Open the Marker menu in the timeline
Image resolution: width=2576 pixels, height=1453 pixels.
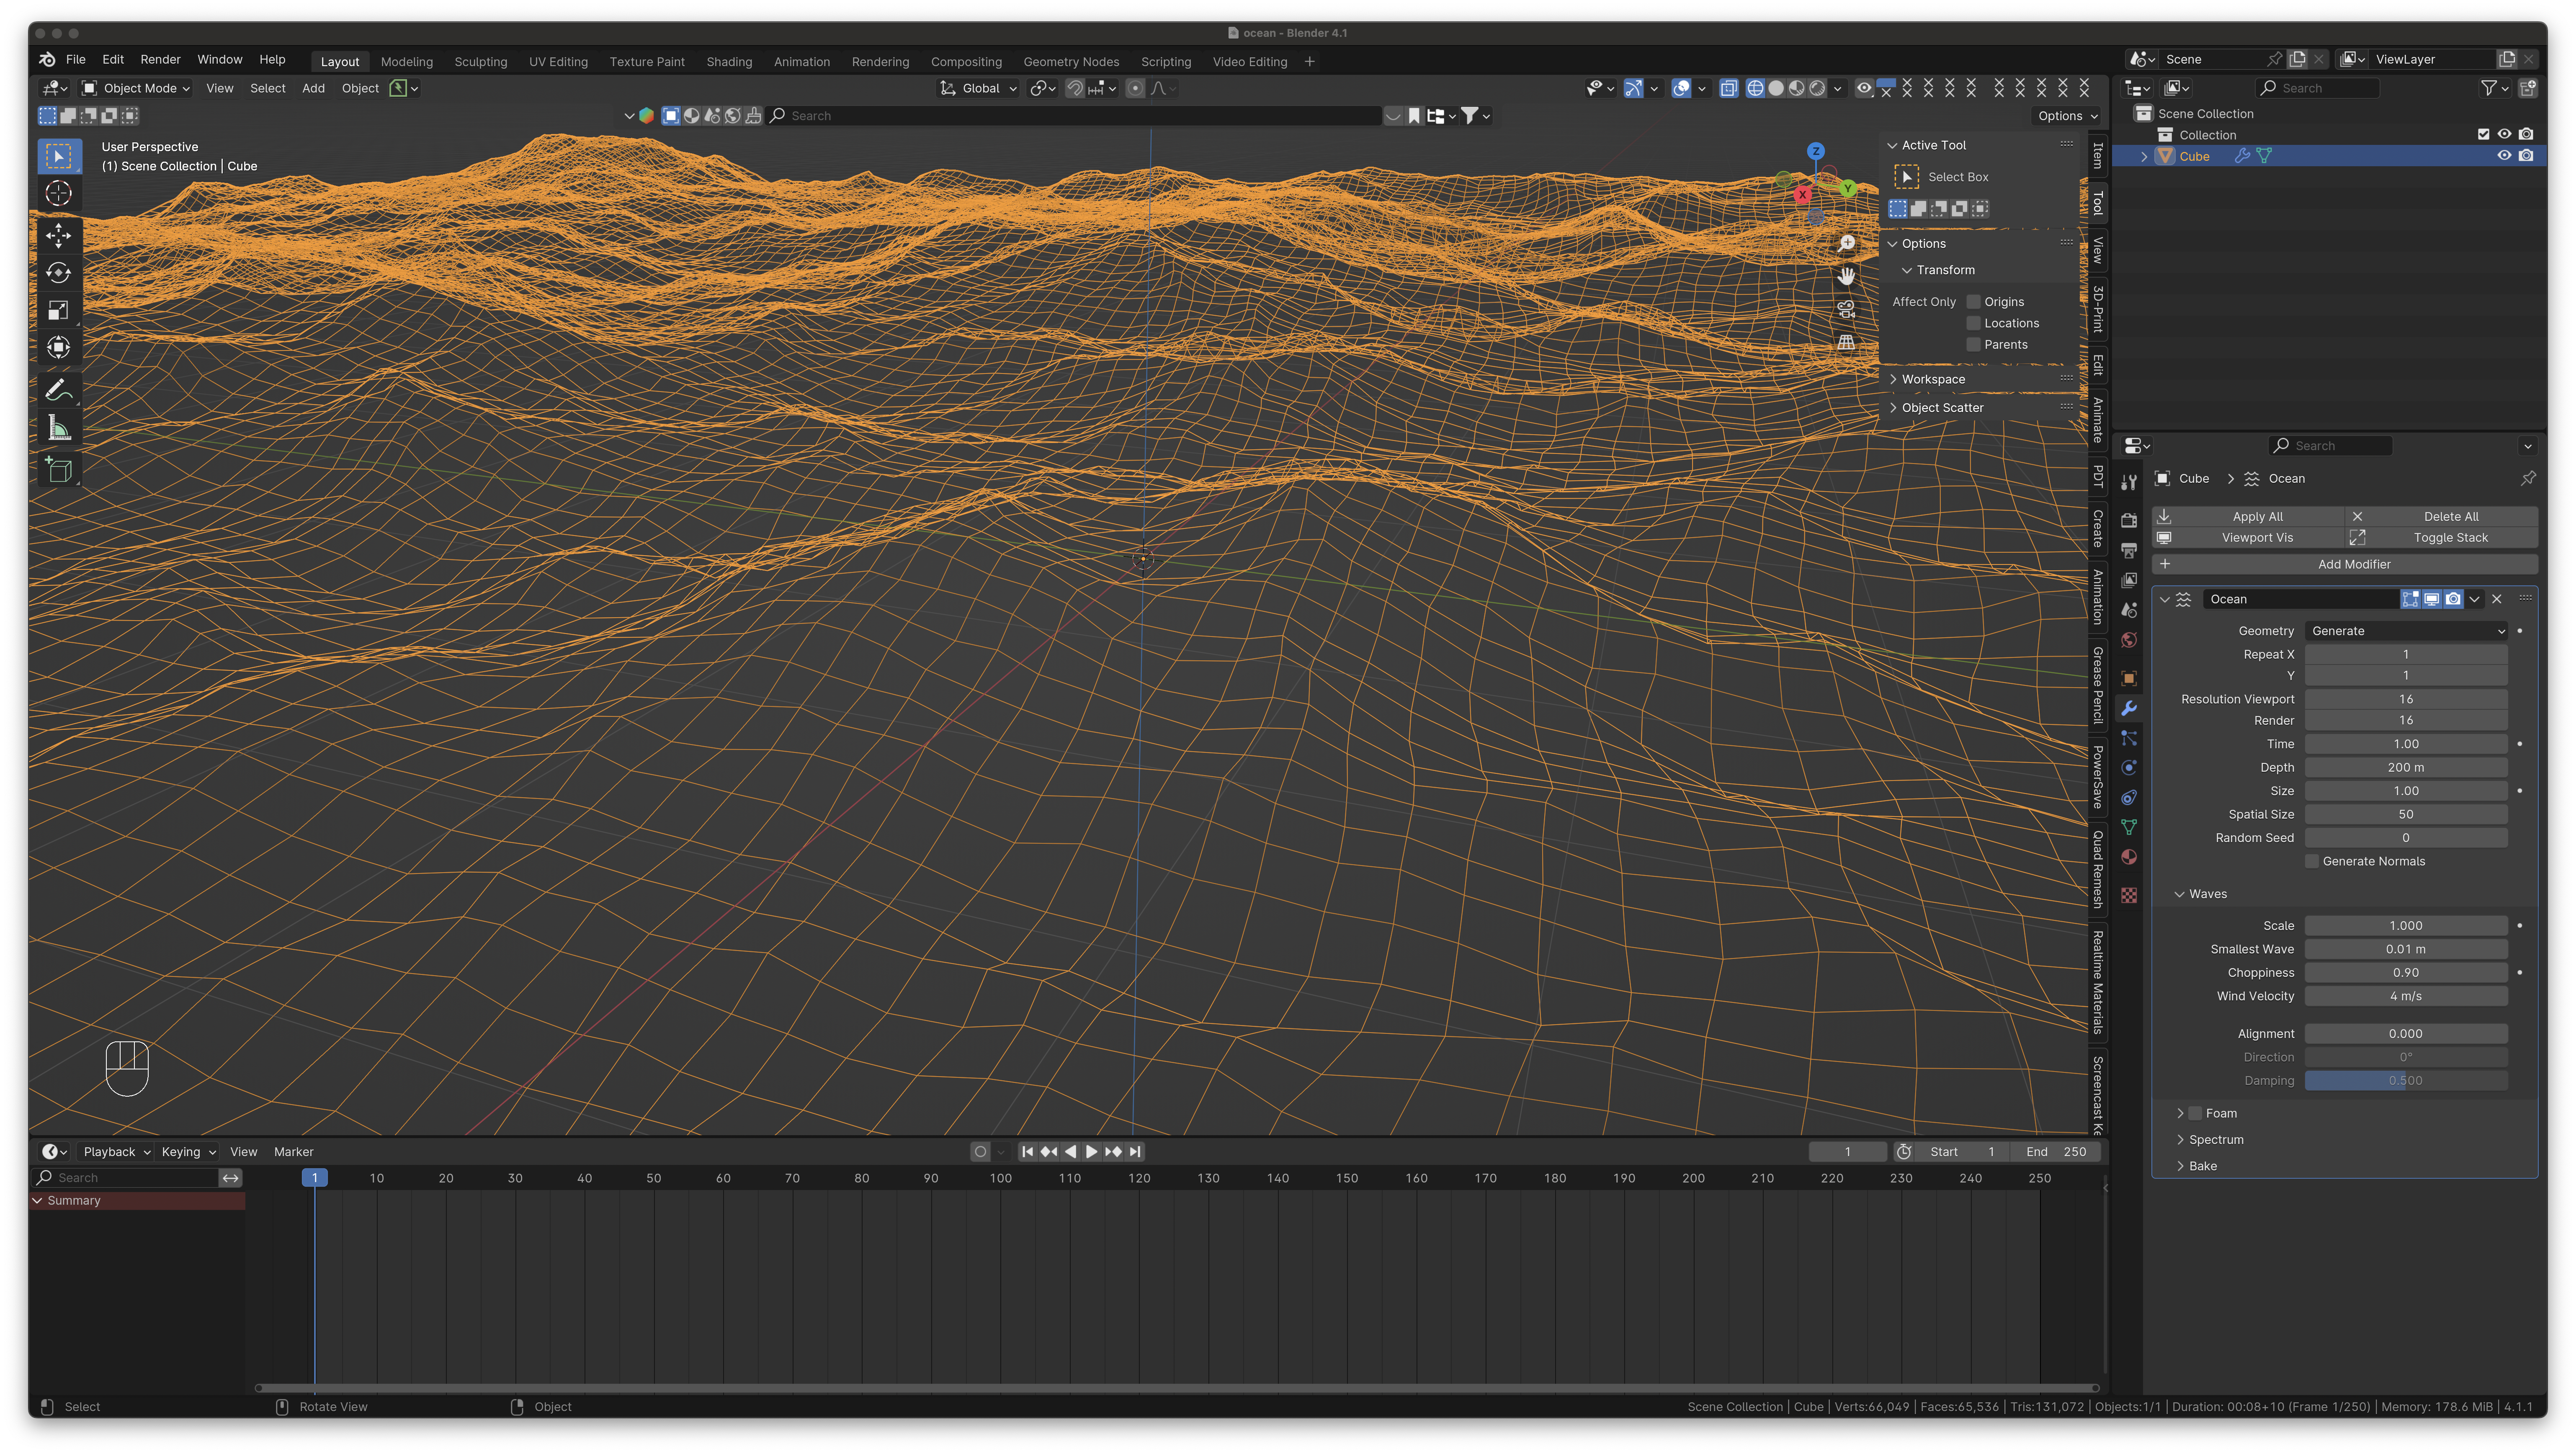pos(293,1152)
